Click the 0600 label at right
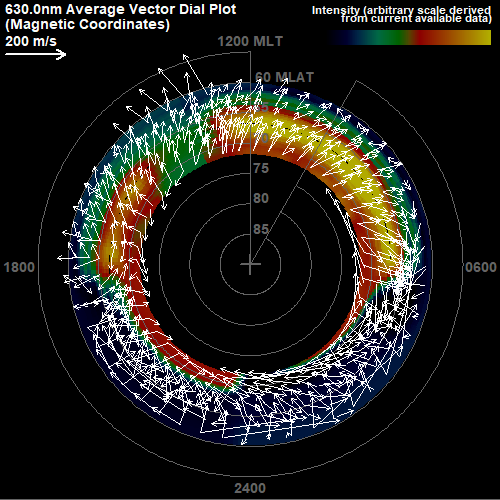500x500 pixels. (481, 267)
